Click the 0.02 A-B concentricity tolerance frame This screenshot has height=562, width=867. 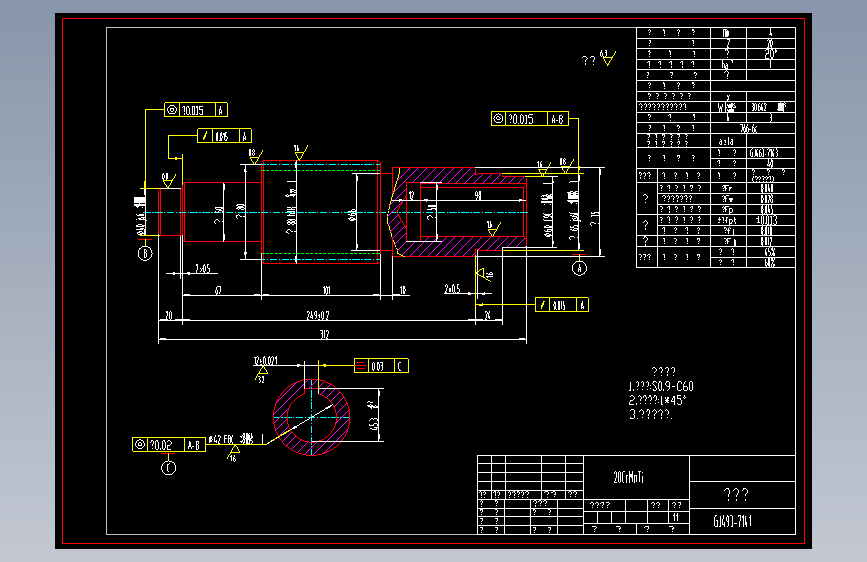(169, 444)
